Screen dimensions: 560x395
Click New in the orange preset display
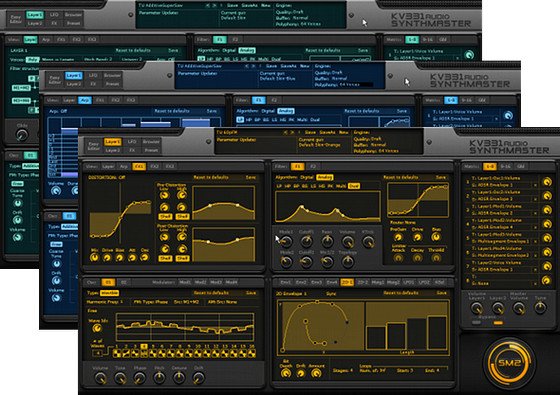pyautogui.click(x=344, y=132)
